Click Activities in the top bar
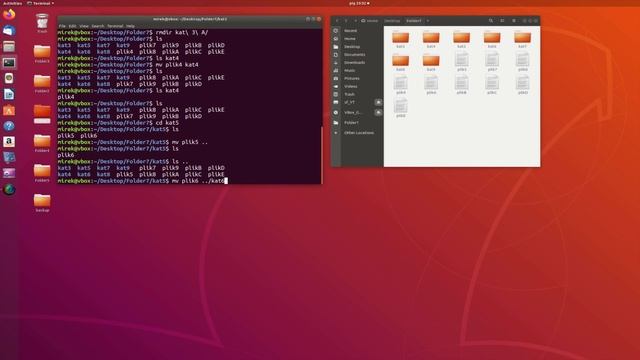Viewport: 640px width, 360px height. 12,3
